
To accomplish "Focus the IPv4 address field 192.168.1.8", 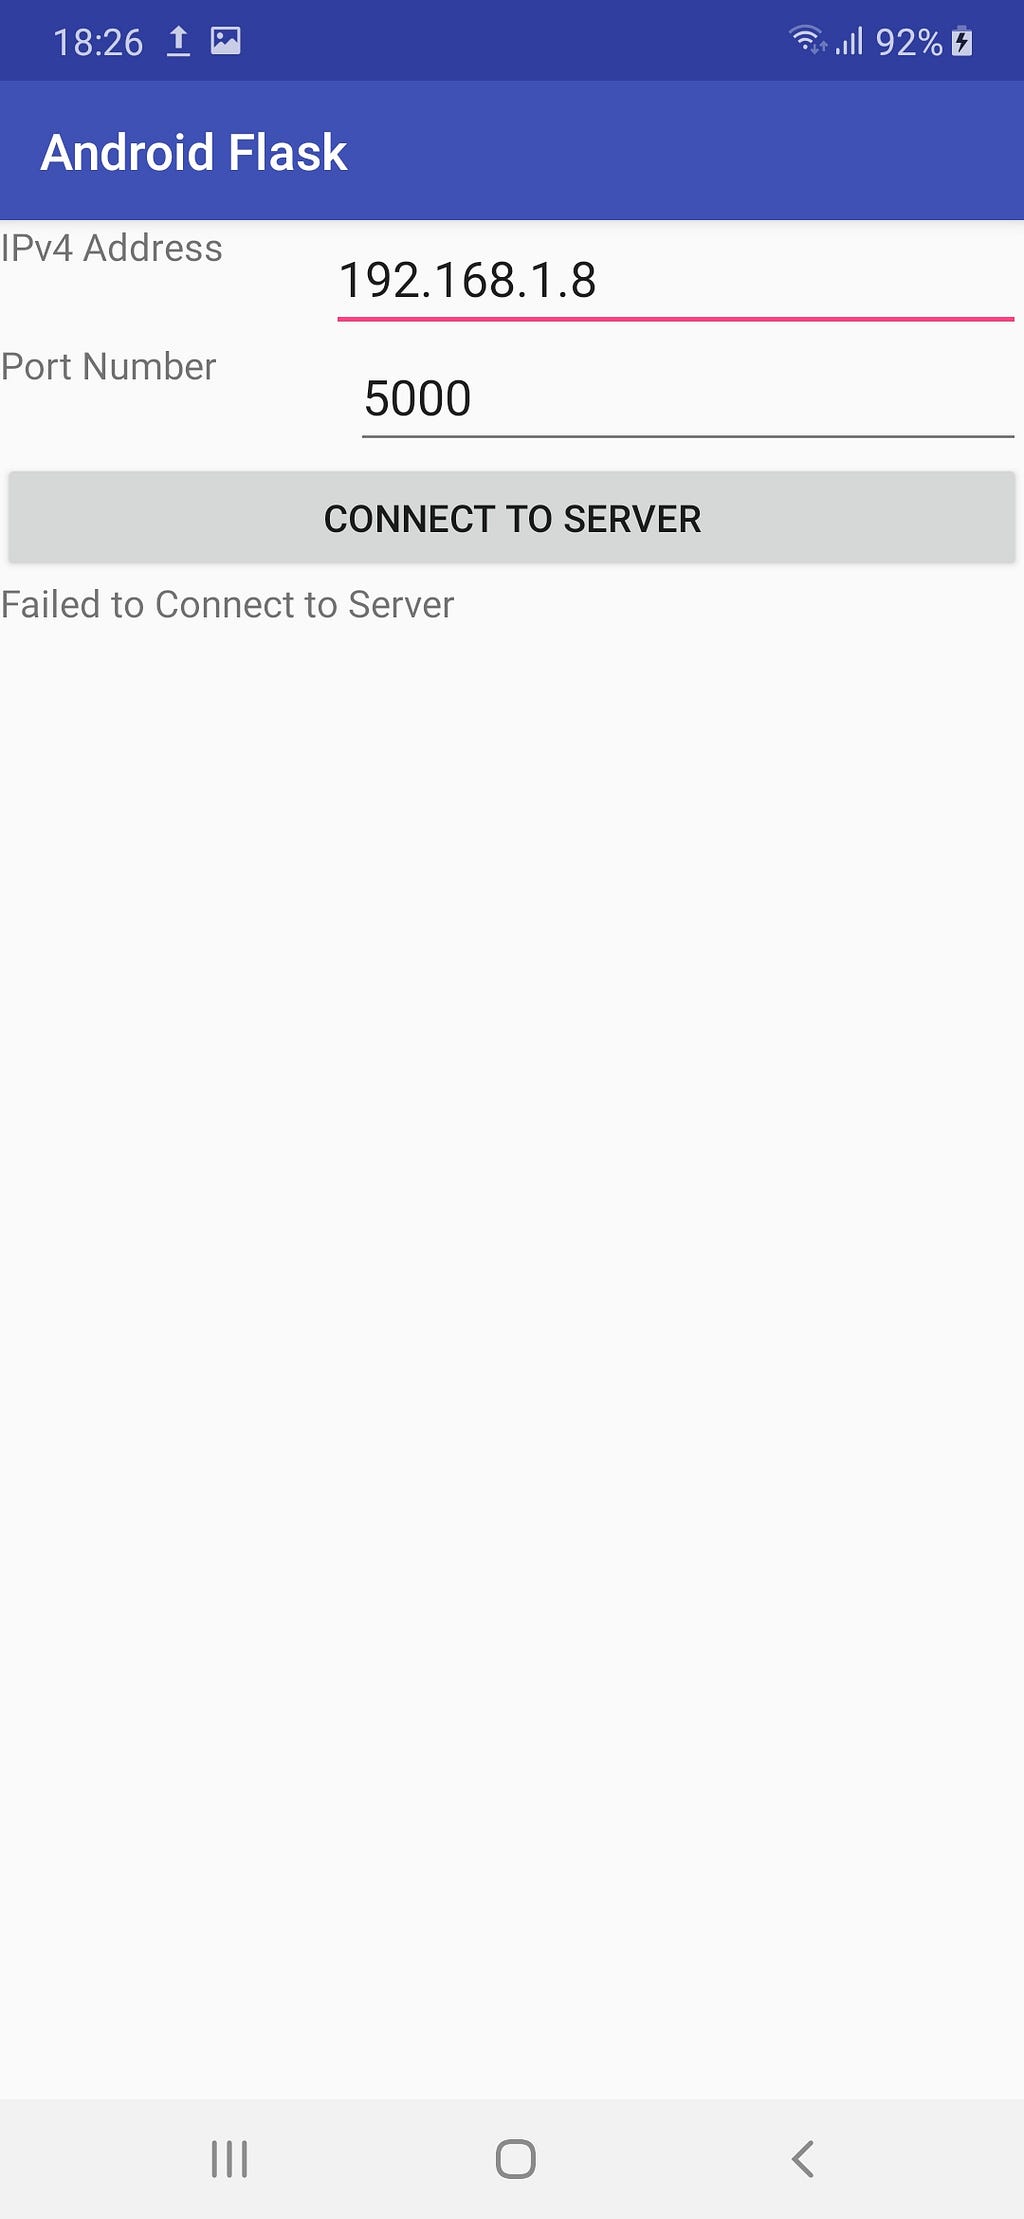I will (x=676, y=280).
